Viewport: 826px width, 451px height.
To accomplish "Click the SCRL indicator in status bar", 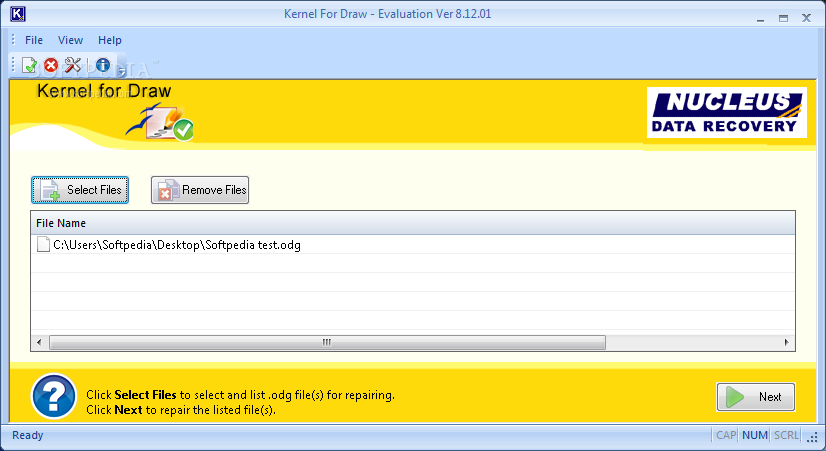I will pyautogui.click(x=786, y=435).
